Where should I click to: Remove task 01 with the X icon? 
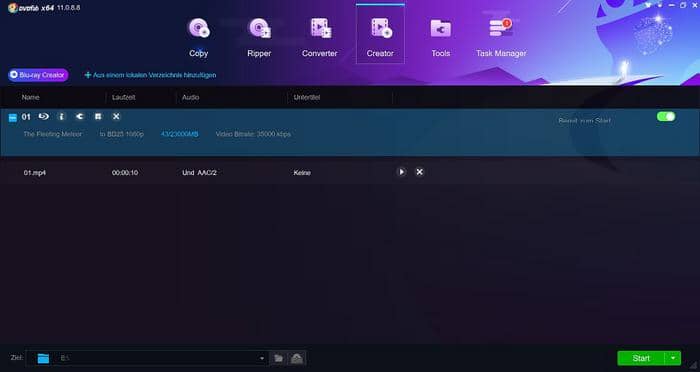(116, 117)
